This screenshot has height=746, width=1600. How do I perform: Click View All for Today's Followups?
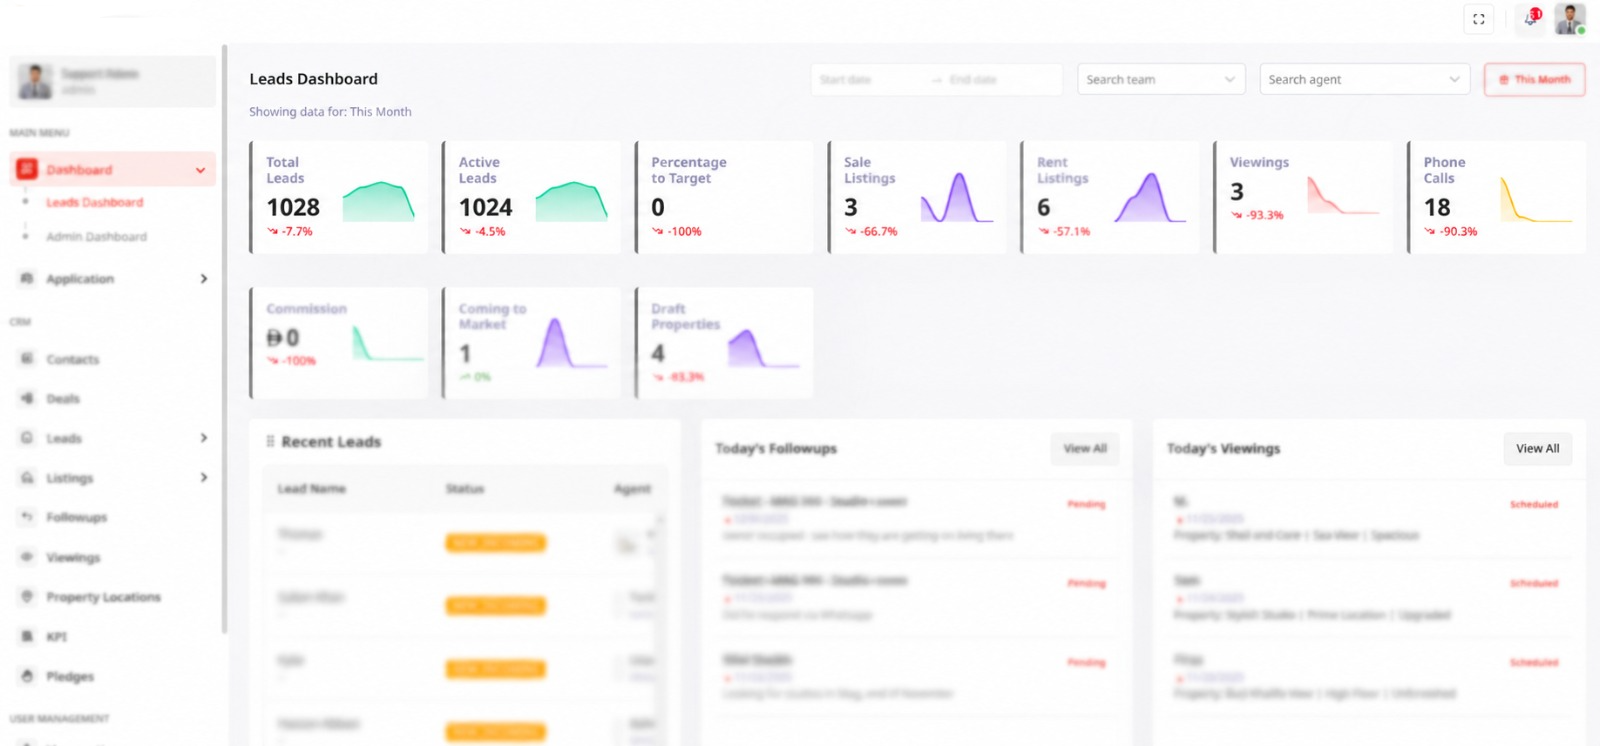1085,448
